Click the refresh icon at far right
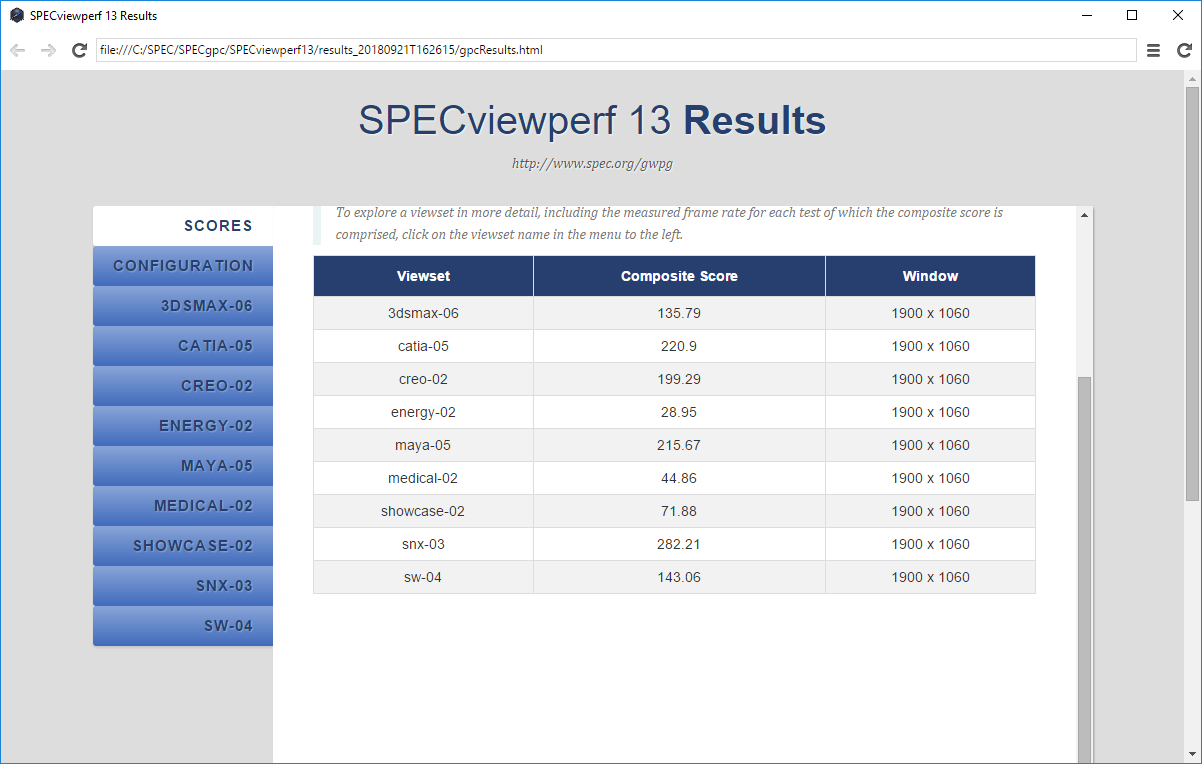Viewport: 1202px width, 764px height. (x=1184, y=50)
